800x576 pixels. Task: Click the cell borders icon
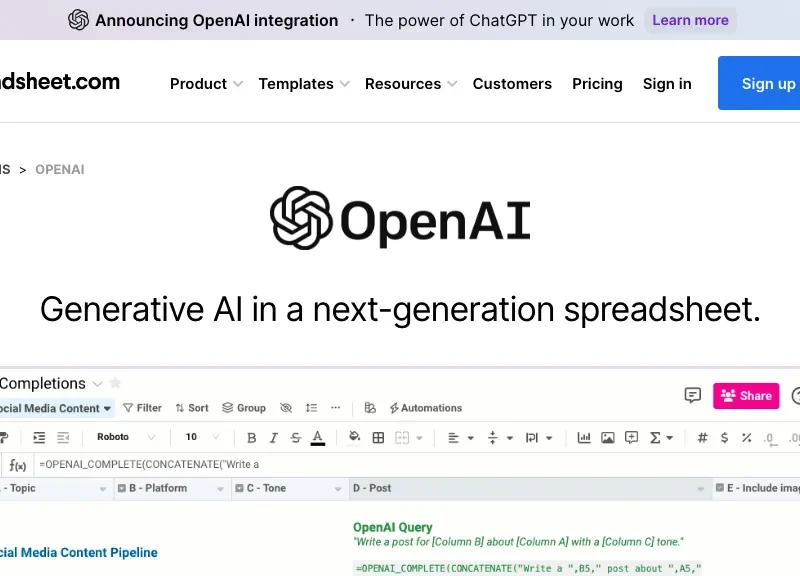(x=378, y=438)
